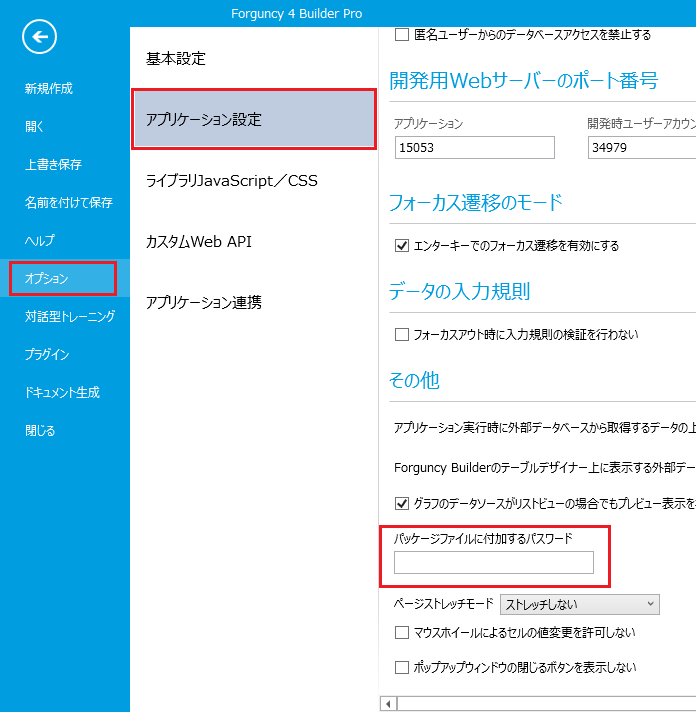Viewport: 696px width, 712px height.
Task: Open the ヘルプ menu item
Action: 39,240
